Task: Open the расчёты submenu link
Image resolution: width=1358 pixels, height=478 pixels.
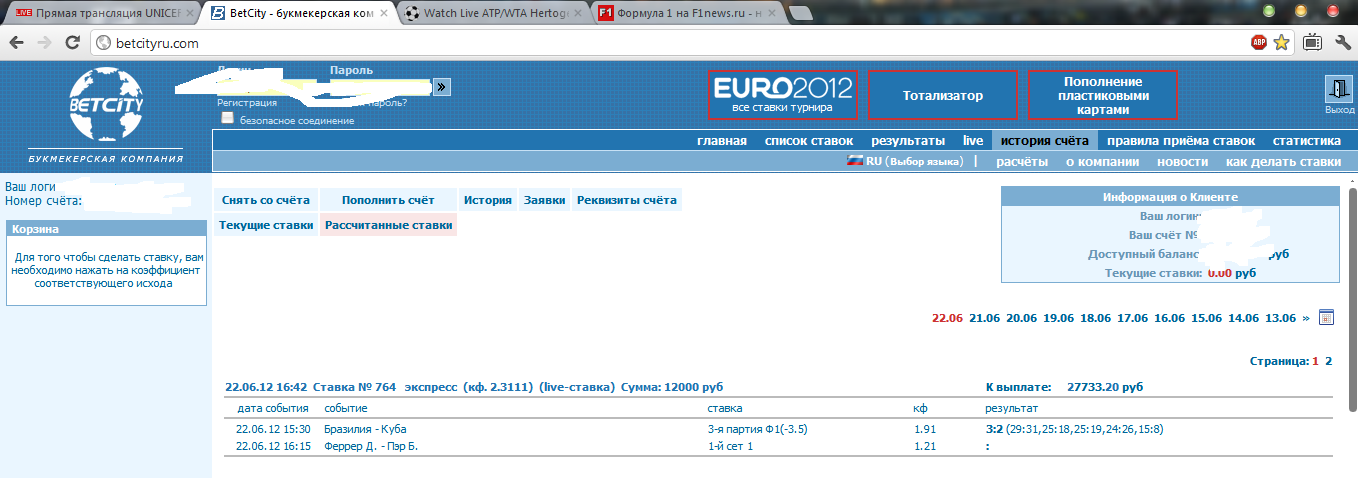Action: pyautogui.click(x=1022, y=161)
